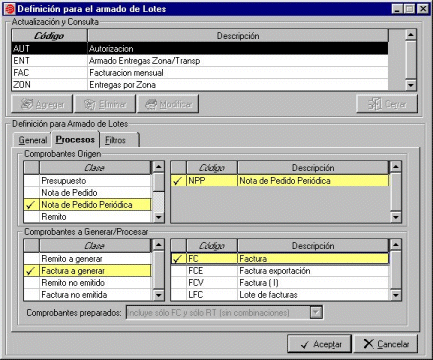Click the Aceptar checkmark icon
Screen dimensions: 433x360
pyautogui.click(x=305, y=345)
